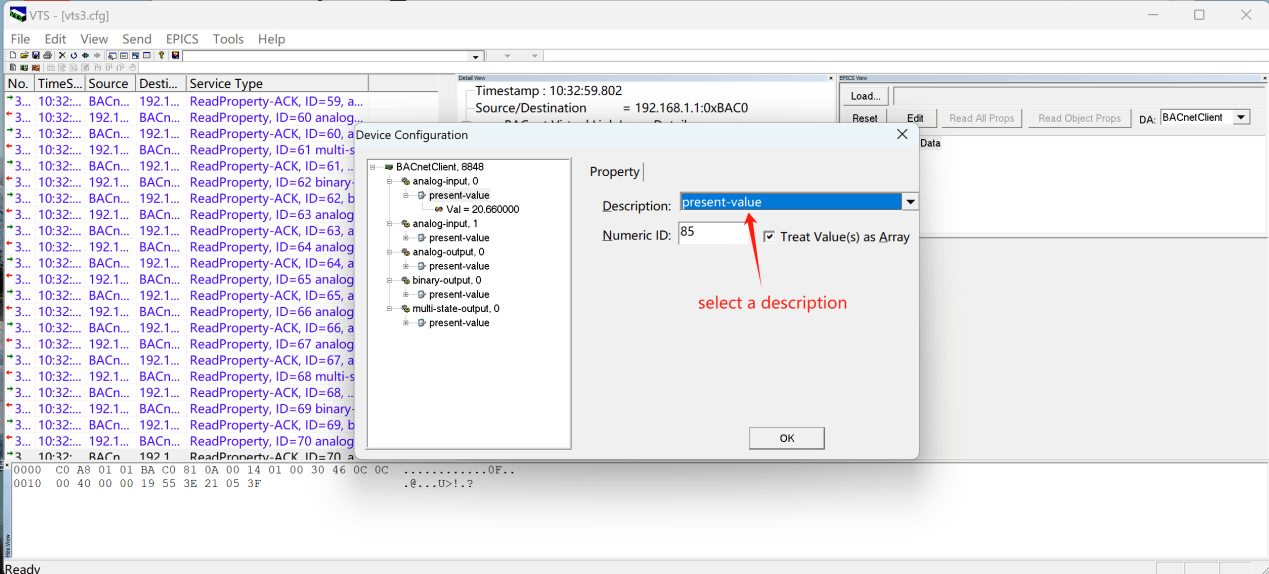Click the yellow question-mark help toolbar icon

point(161,55)
